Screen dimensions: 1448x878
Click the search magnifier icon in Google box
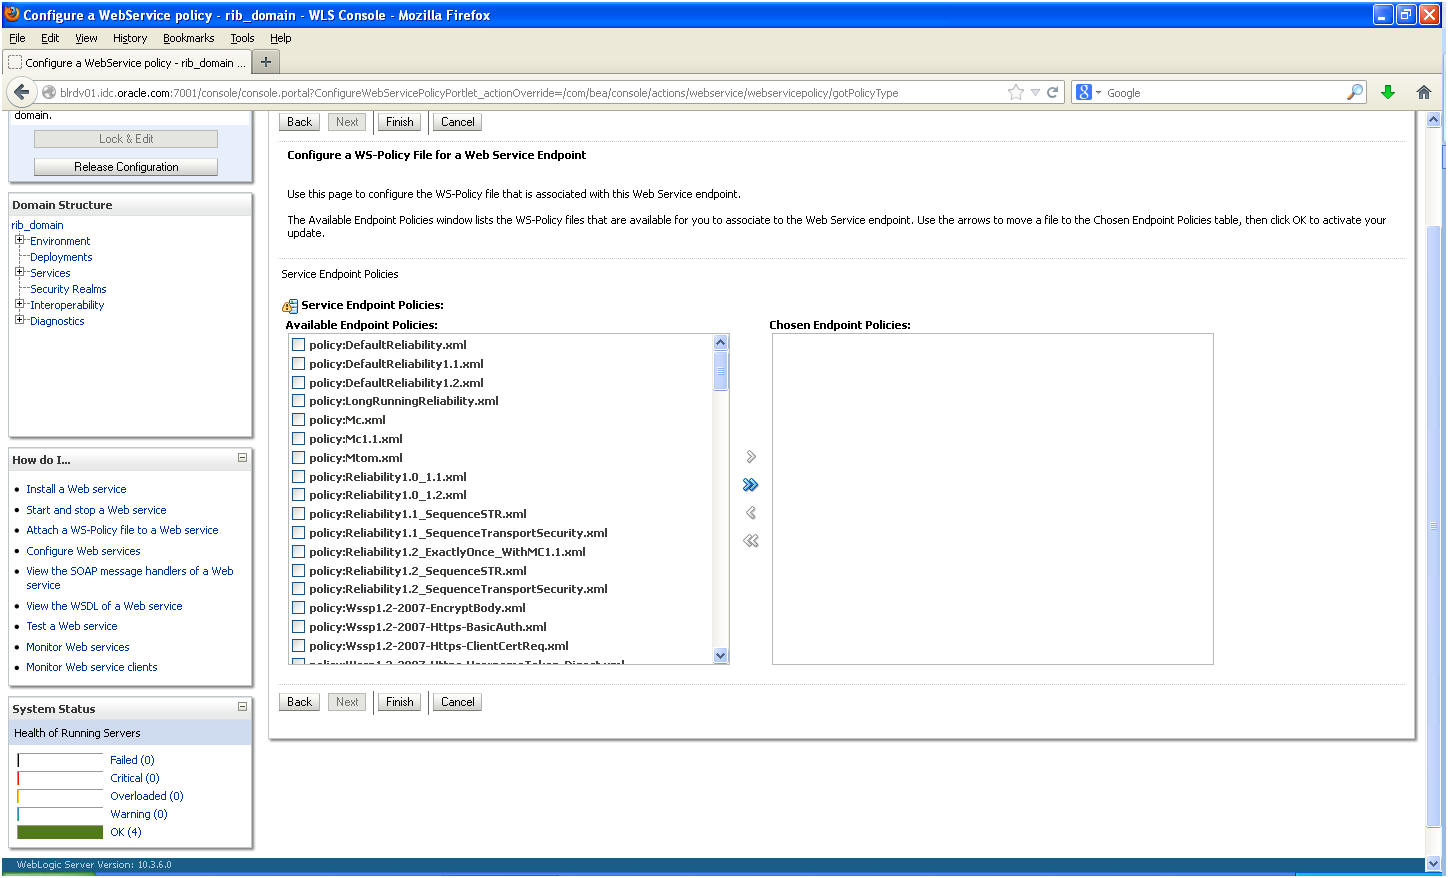coord(1355,92)
